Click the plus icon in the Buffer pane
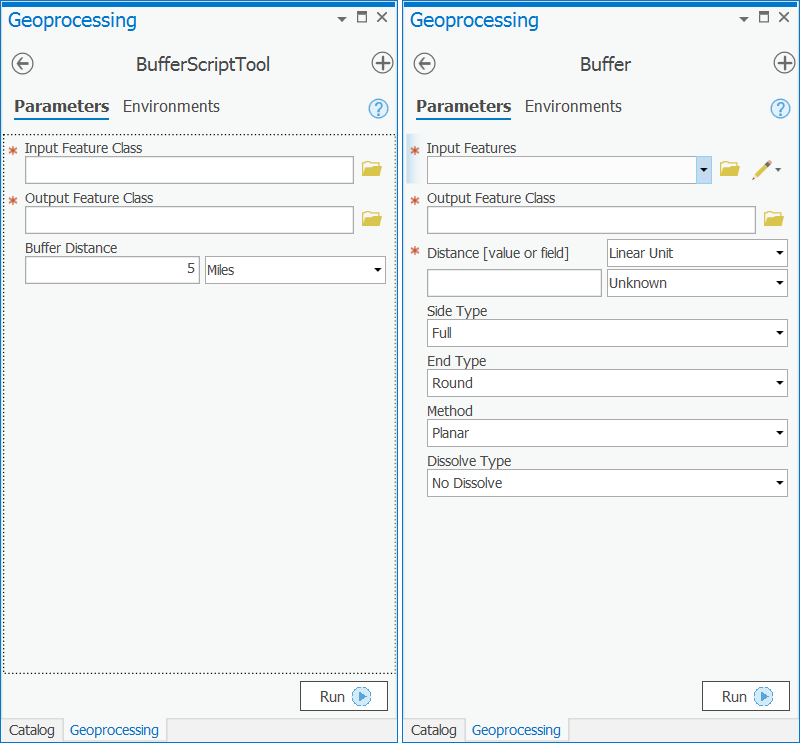 pyautogui.click(x=784, y=63)
